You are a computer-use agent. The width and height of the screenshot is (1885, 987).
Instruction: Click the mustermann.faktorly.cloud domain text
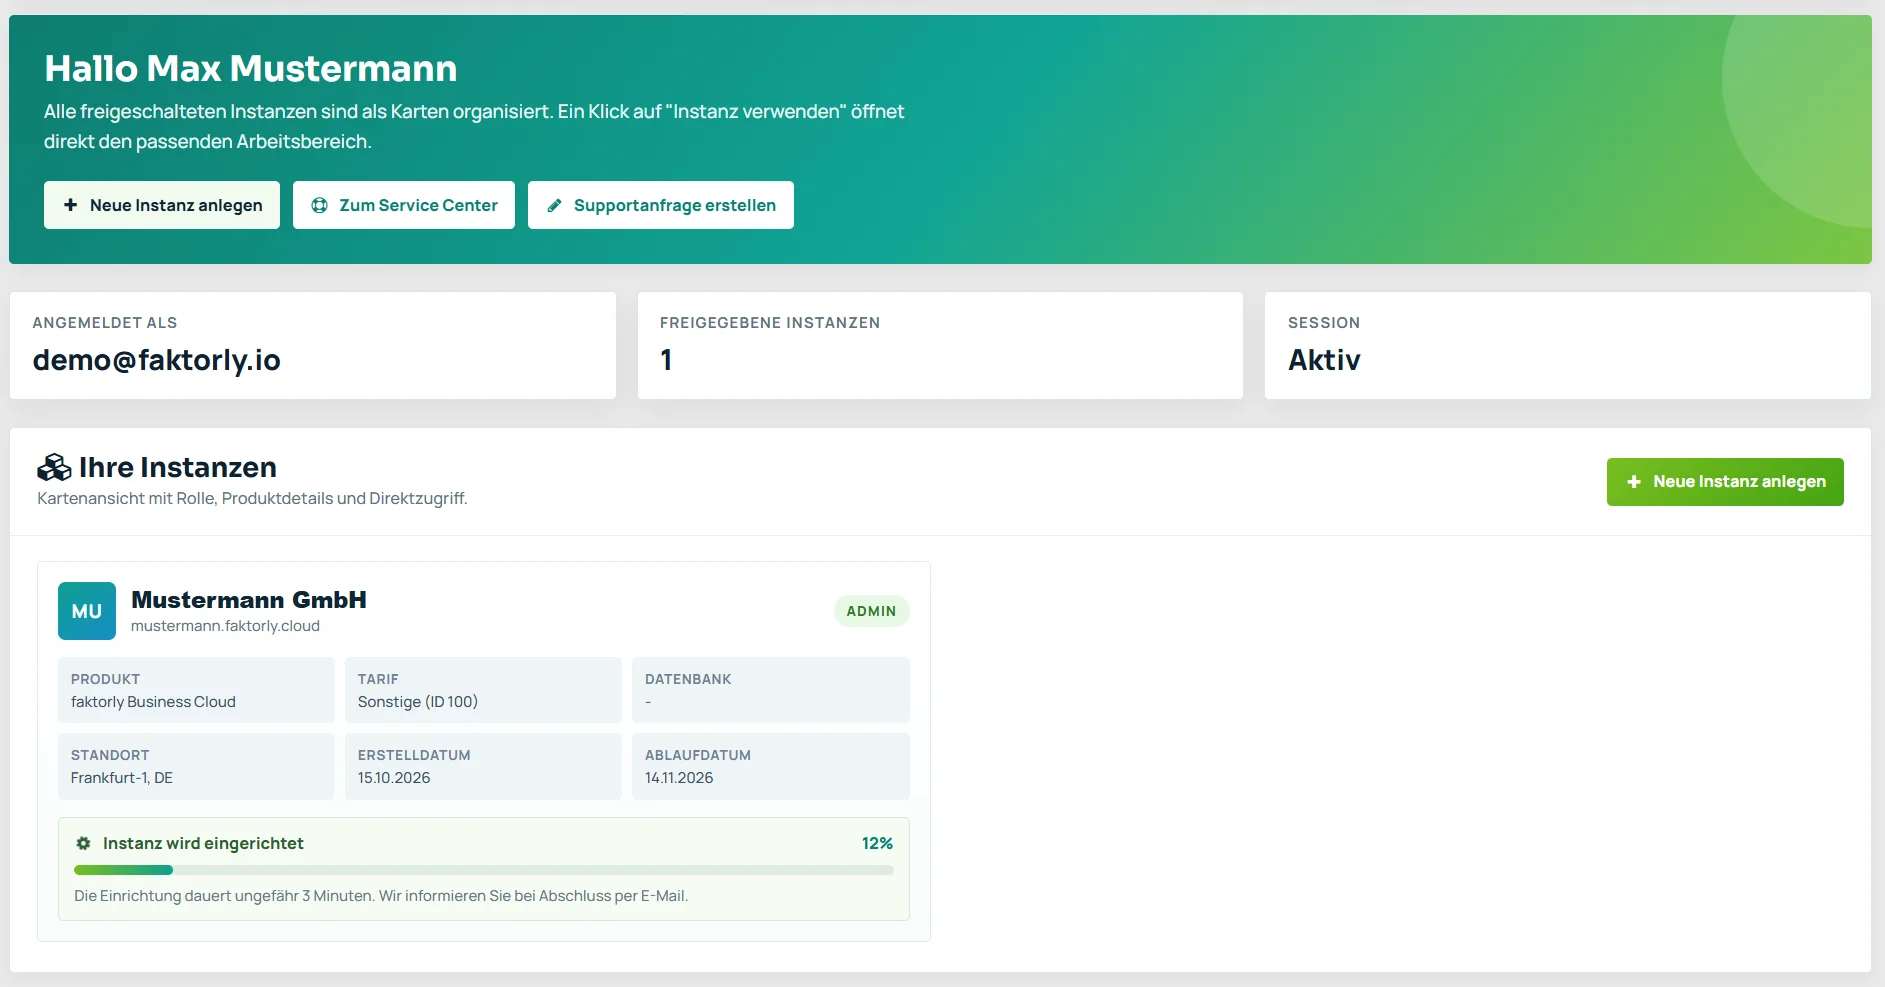[x=225, y=626]
